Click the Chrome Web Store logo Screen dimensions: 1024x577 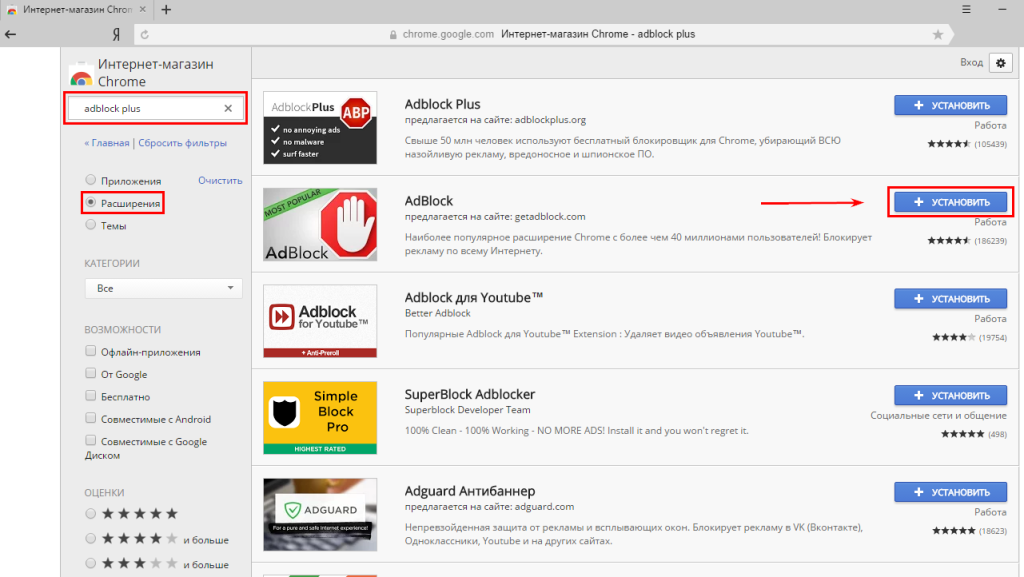coord(82,76)
